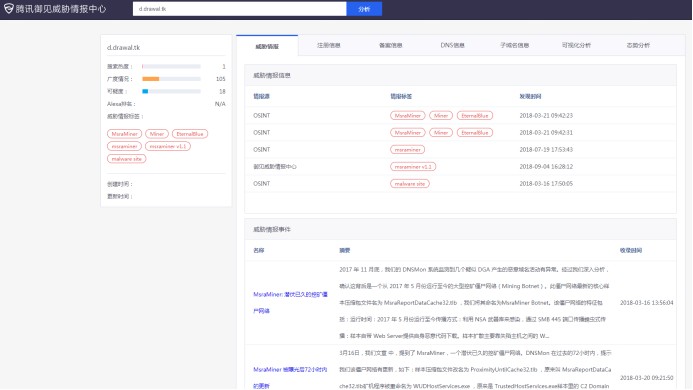Viewport: 693px width, 390px height.
Task: Click the 情报标签 column header
Action: [x=401, y=96]
